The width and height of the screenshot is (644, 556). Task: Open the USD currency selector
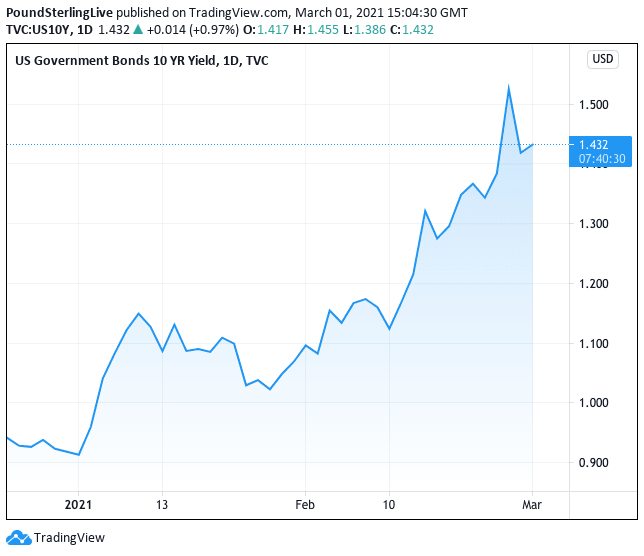603,59
